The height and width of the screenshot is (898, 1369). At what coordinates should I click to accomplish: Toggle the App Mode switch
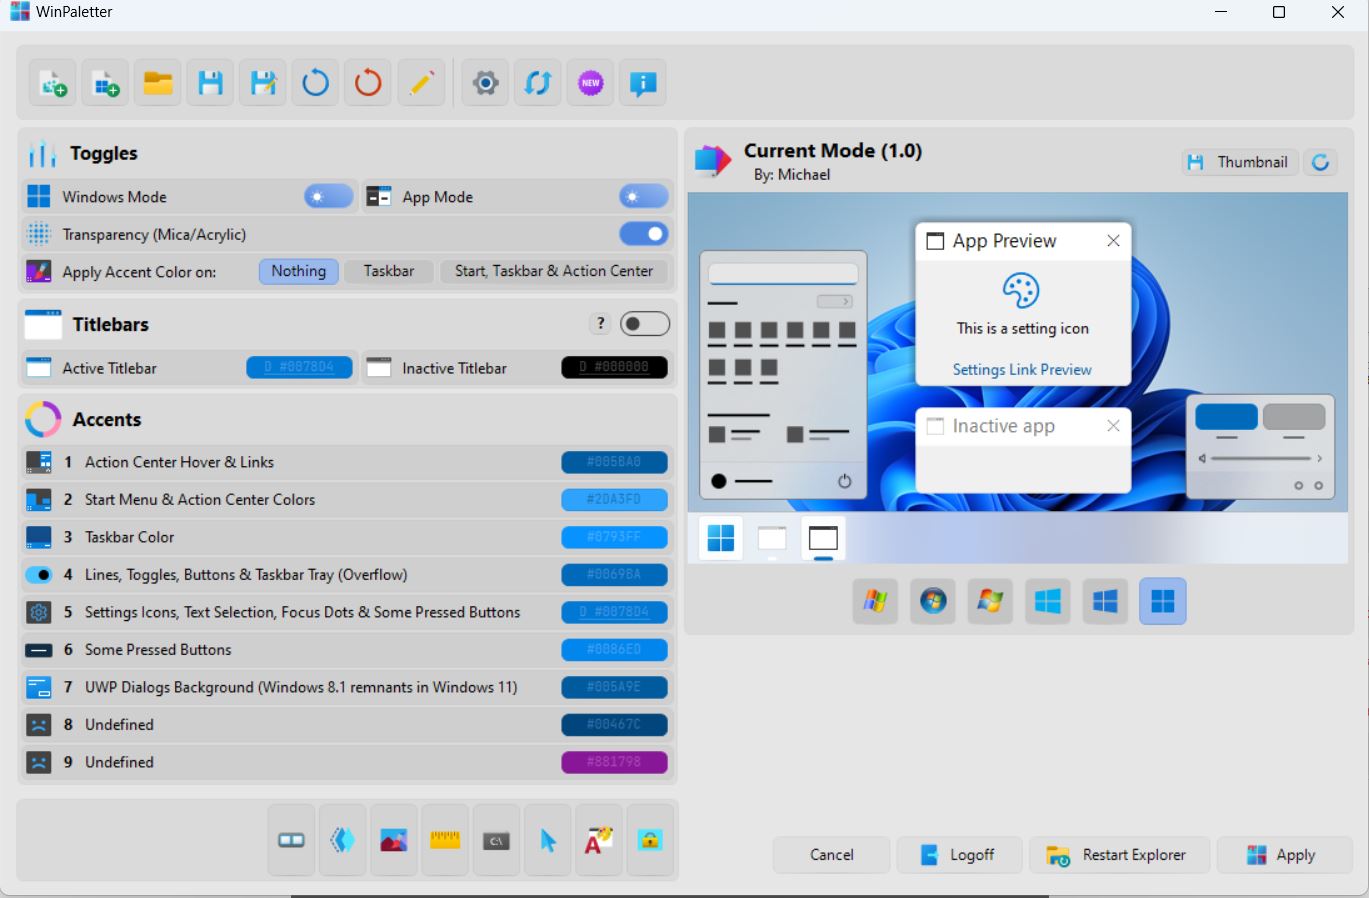click(643, 197)
